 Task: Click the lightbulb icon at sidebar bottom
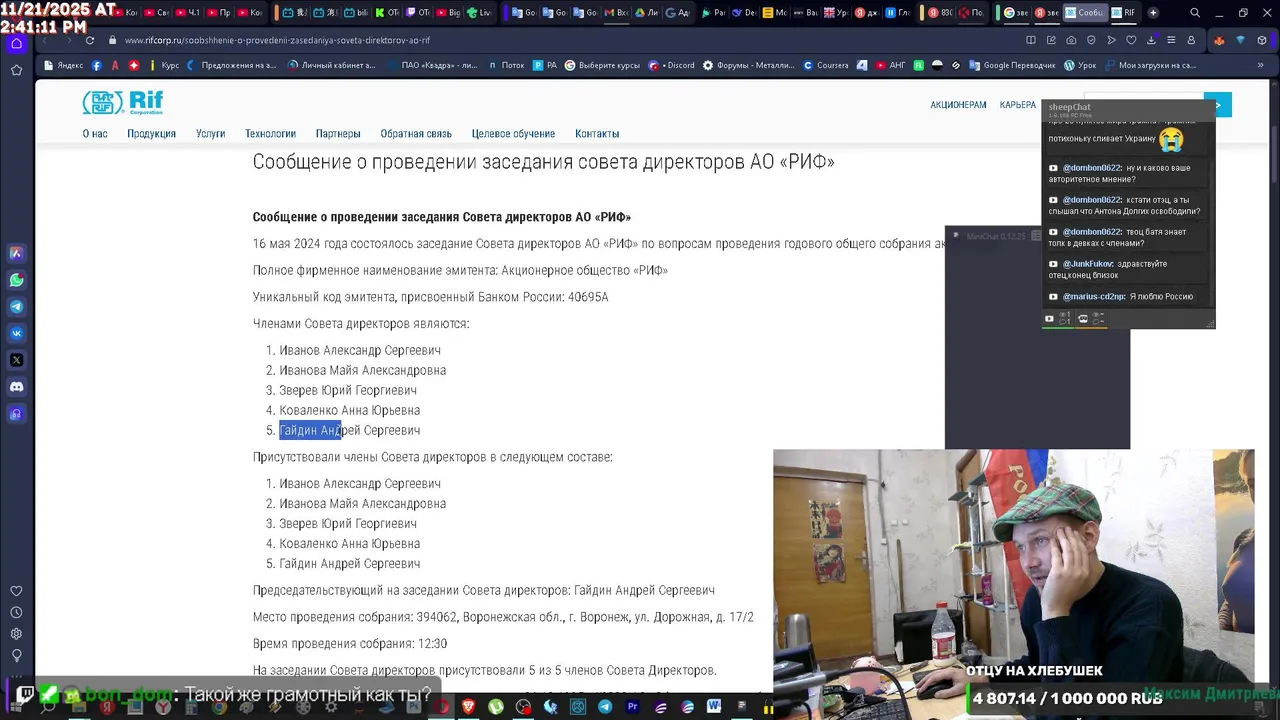pos(16,656)
